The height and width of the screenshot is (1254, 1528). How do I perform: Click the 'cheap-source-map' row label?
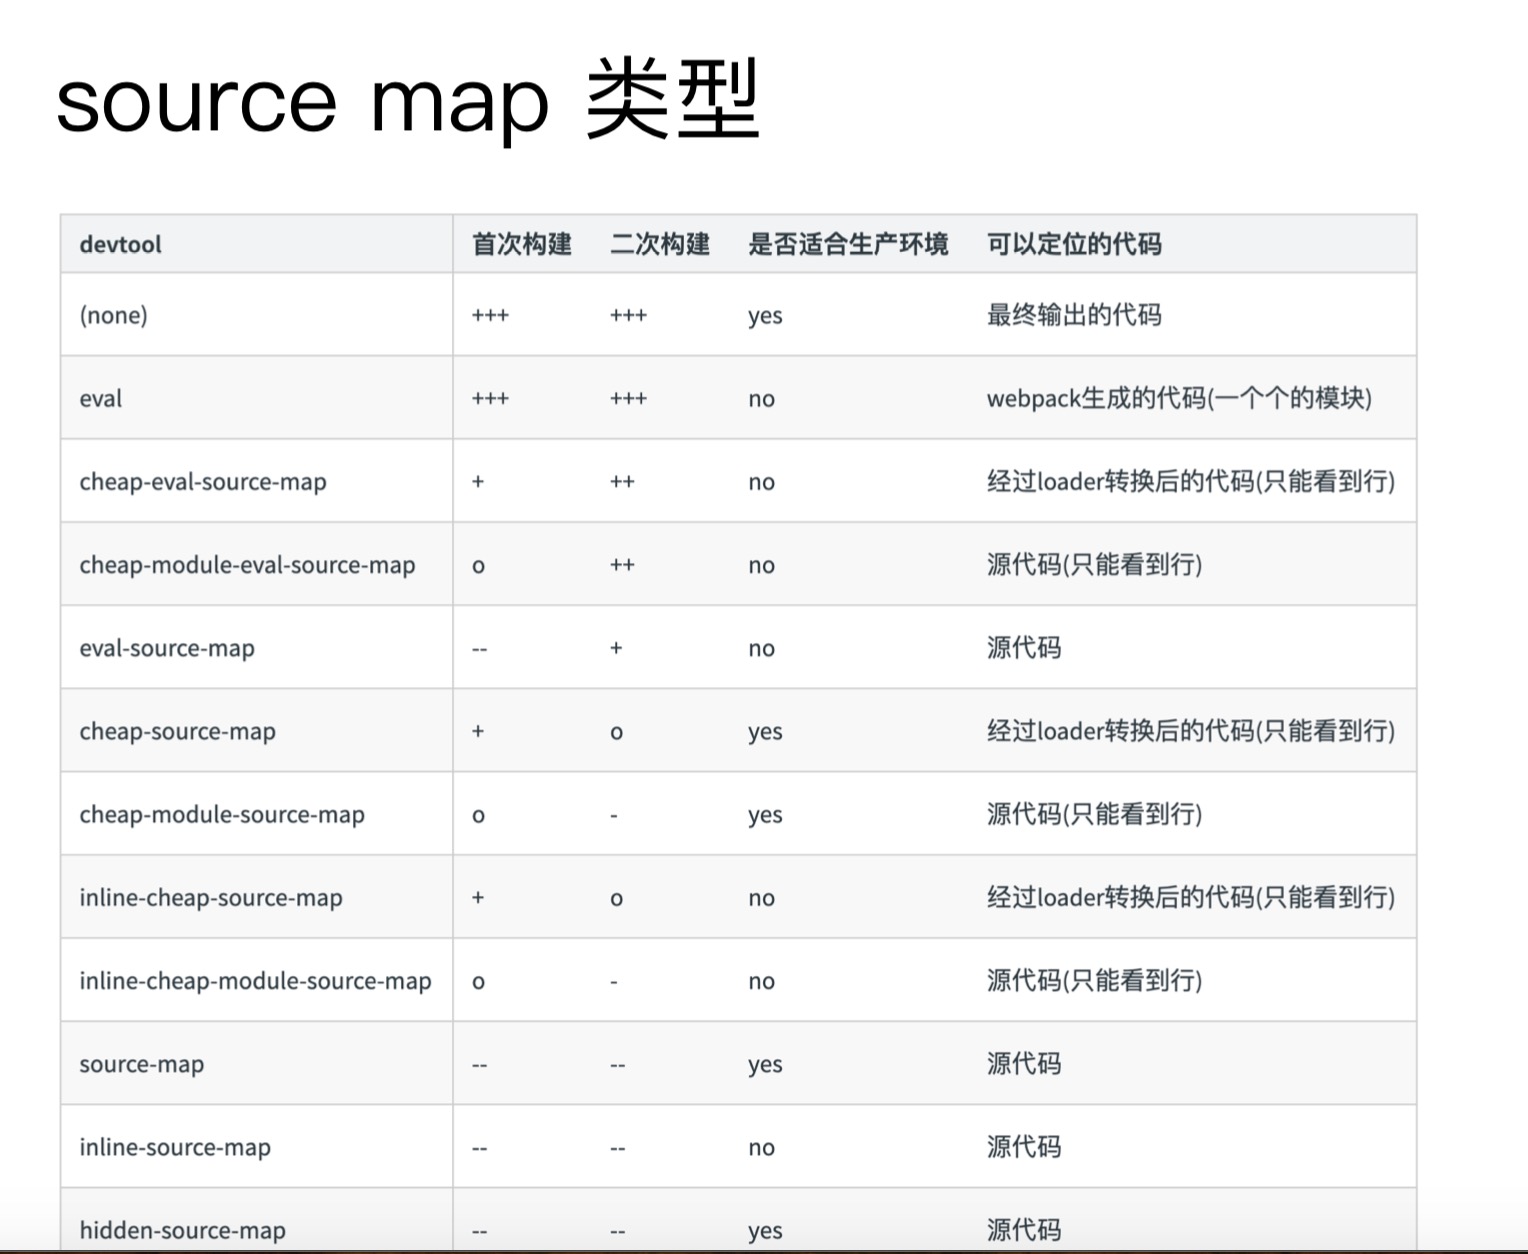177,731
